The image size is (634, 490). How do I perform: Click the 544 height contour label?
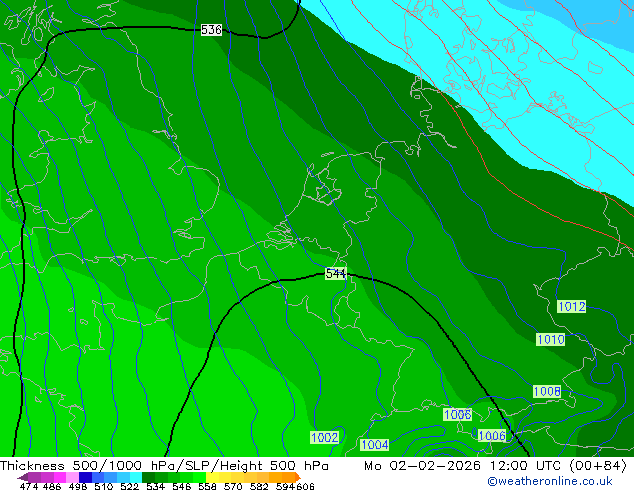[x=336, y=274]
